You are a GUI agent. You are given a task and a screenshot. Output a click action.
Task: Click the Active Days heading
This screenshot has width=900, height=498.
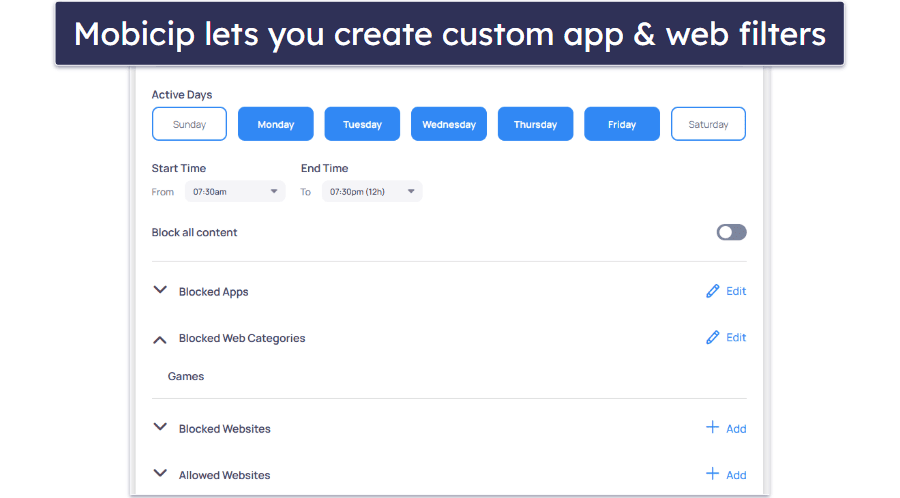point(182,95)
